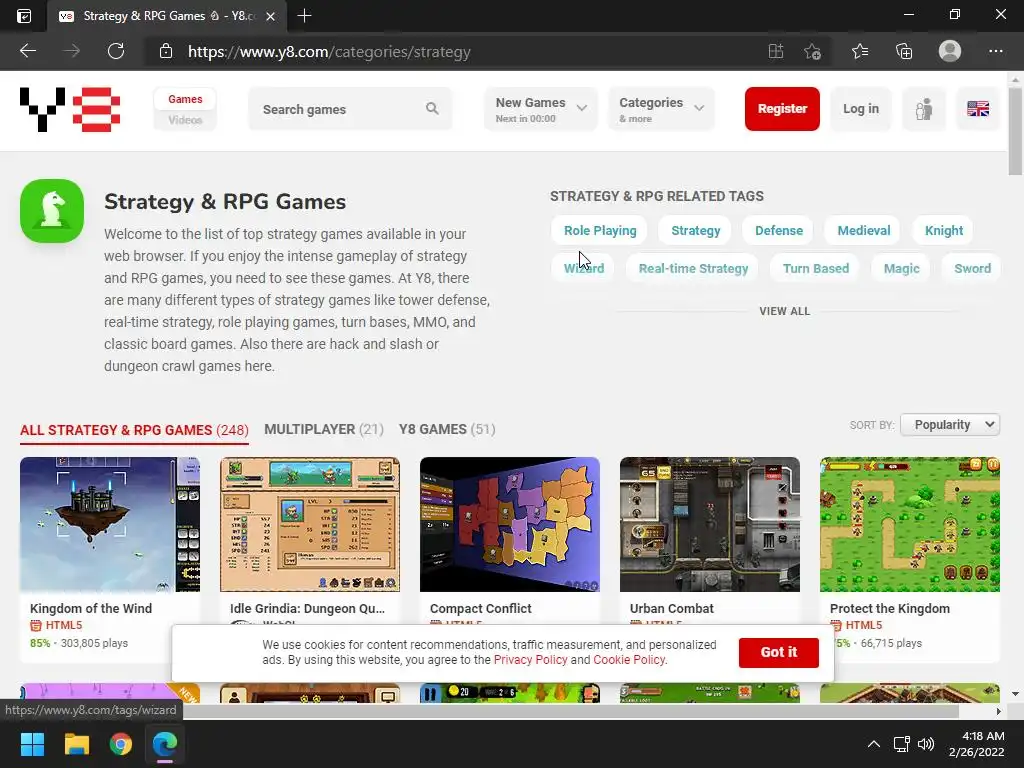Click the Wizard tag
The width and height of the screenshot is (1024, 768).
584,268
